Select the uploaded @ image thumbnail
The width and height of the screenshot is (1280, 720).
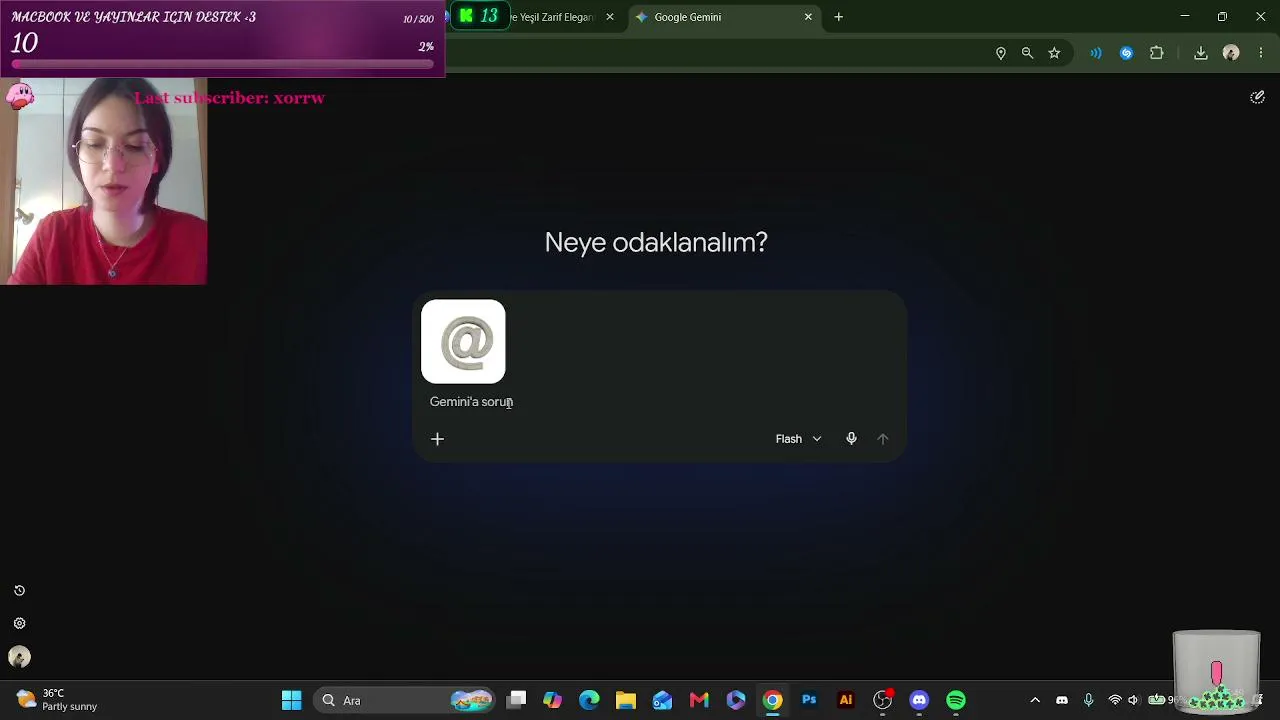click(463, 342)
